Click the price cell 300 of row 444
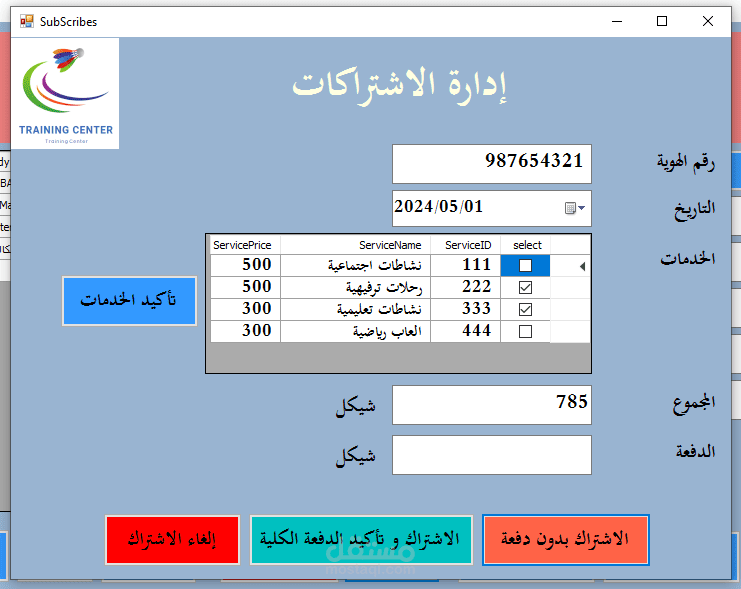The width and height of the screenshot is (741, 589). [x=245, y=331]
